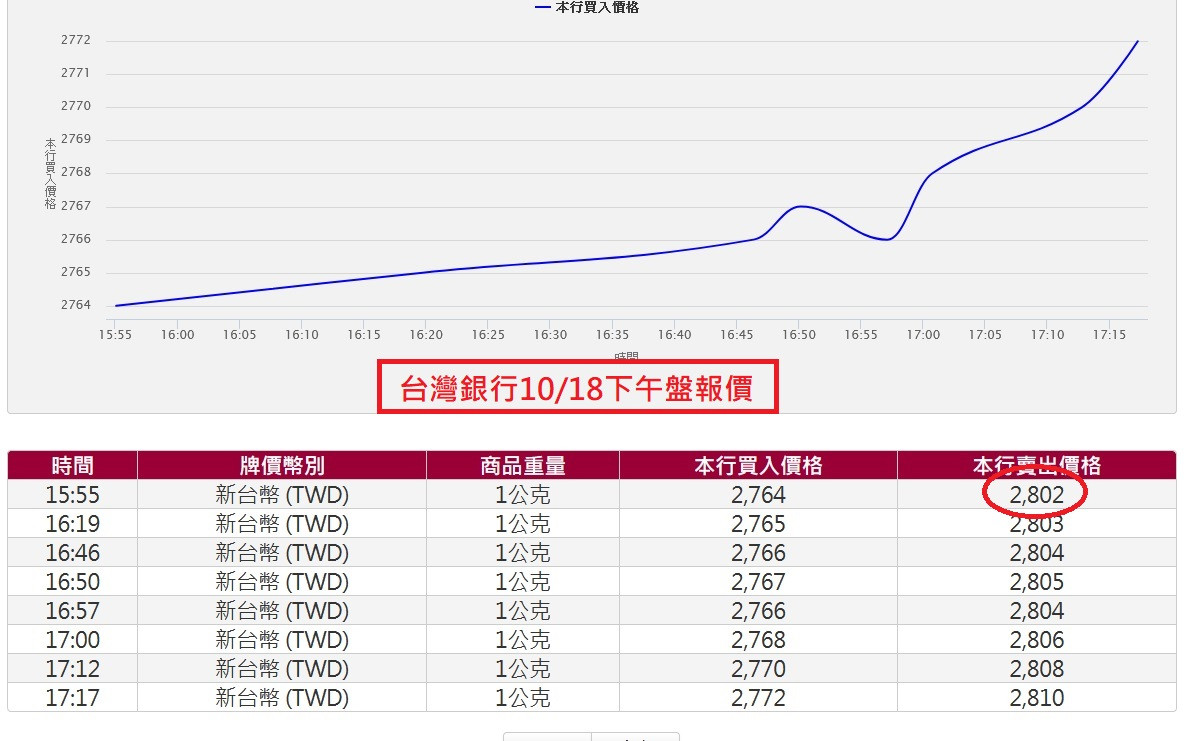Select sell price 2,810 in the 17:17 row
This screenshot has height=741, width=1188.
pyautogui.click(x=1036, y=698)
